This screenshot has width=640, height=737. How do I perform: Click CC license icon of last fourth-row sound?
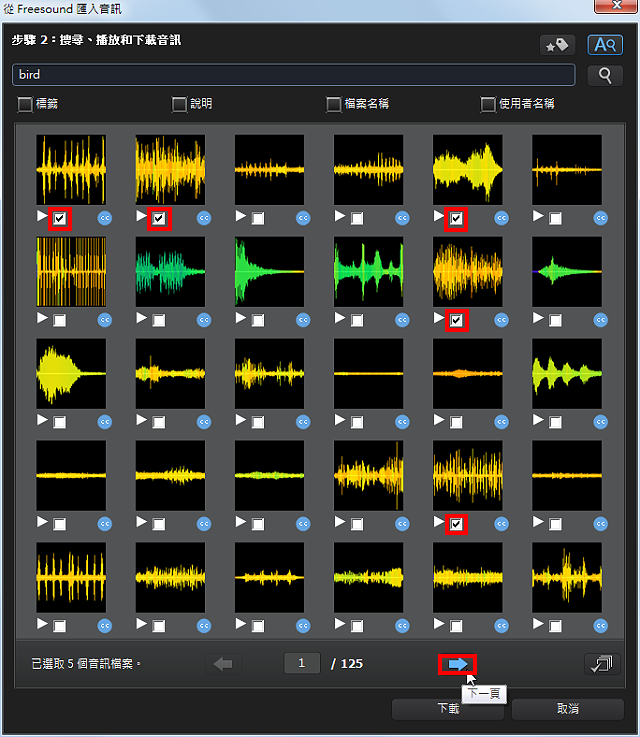[x=601, y=524]
